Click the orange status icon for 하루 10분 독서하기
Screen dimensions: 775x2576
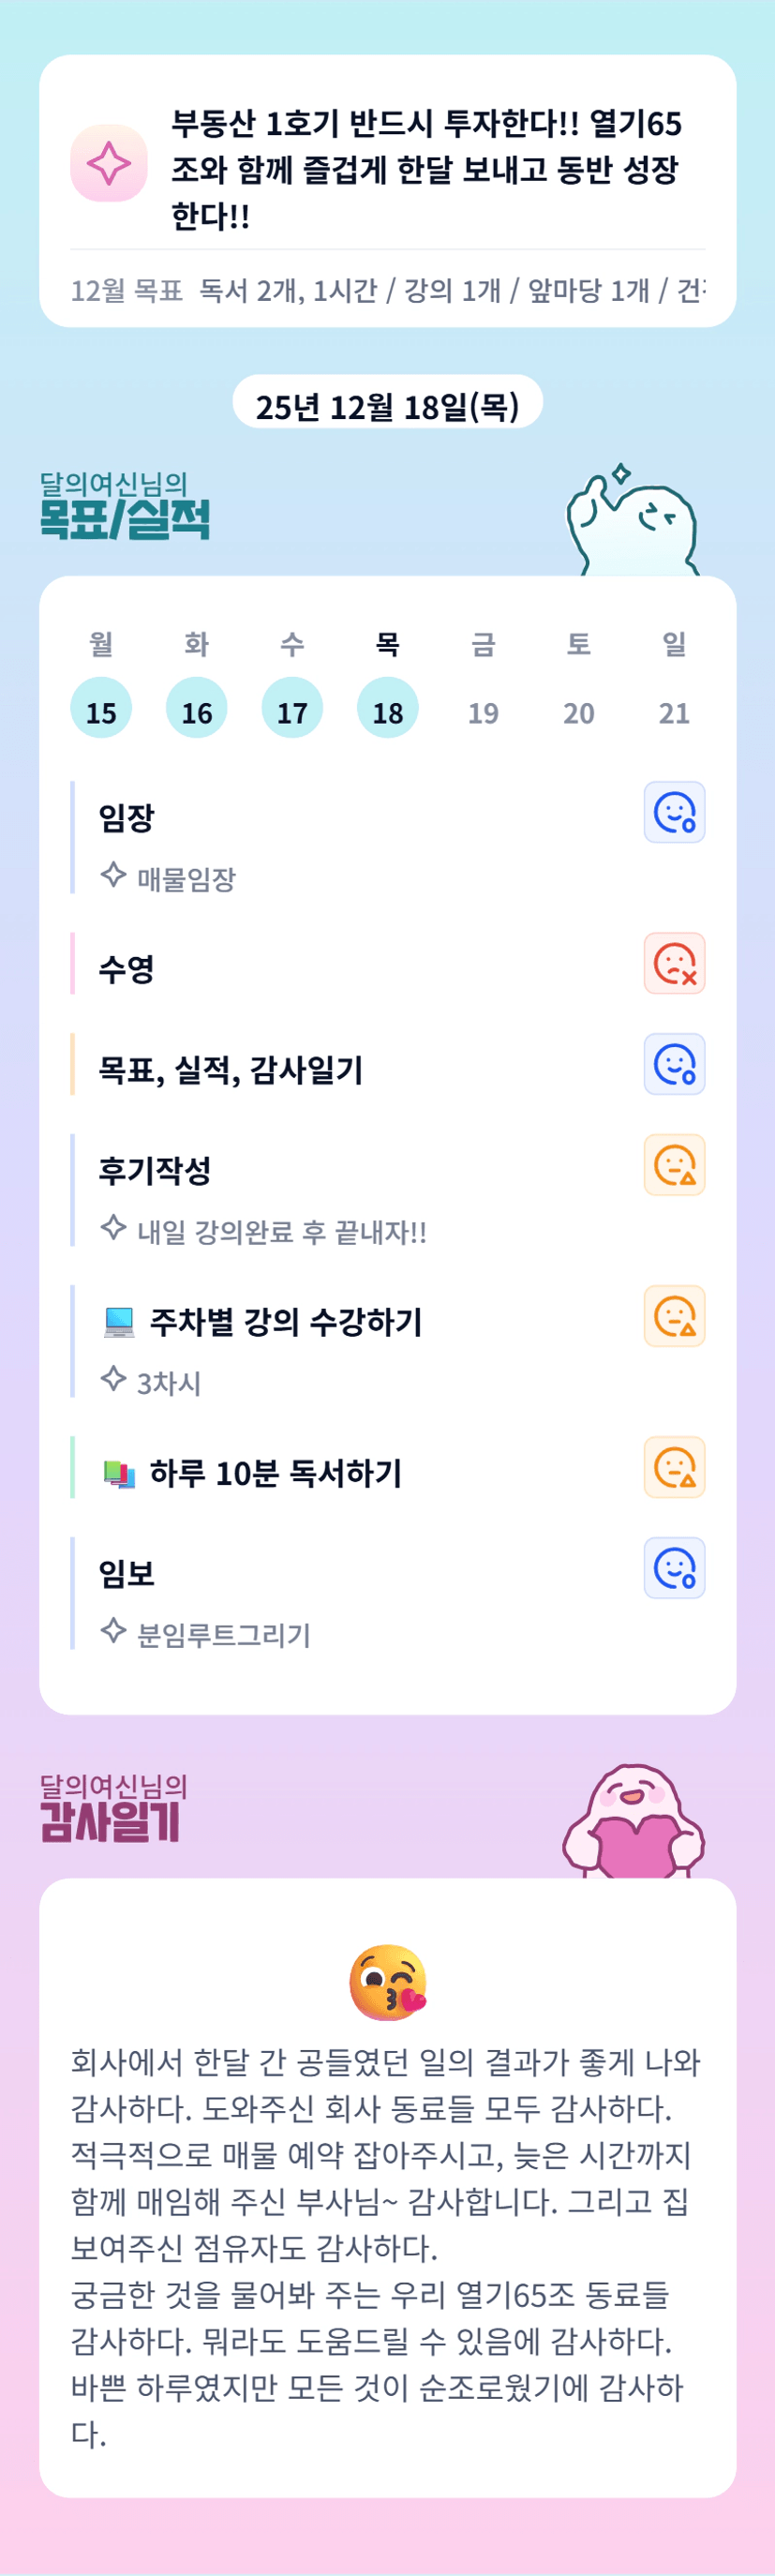[674, 1467]
